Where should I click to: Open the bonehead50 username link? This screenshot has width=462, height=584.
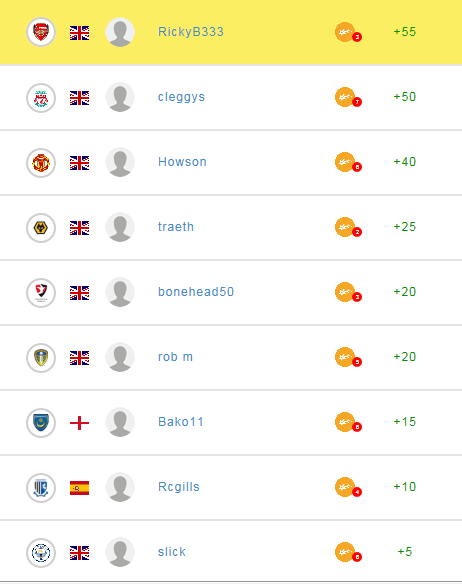tap(196, 292)
